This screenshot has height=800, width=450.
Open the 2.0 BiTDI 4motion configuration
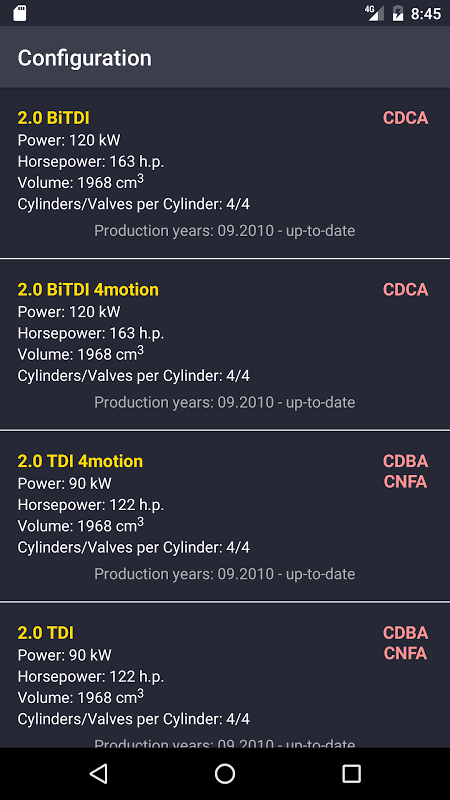pos(88,289)
